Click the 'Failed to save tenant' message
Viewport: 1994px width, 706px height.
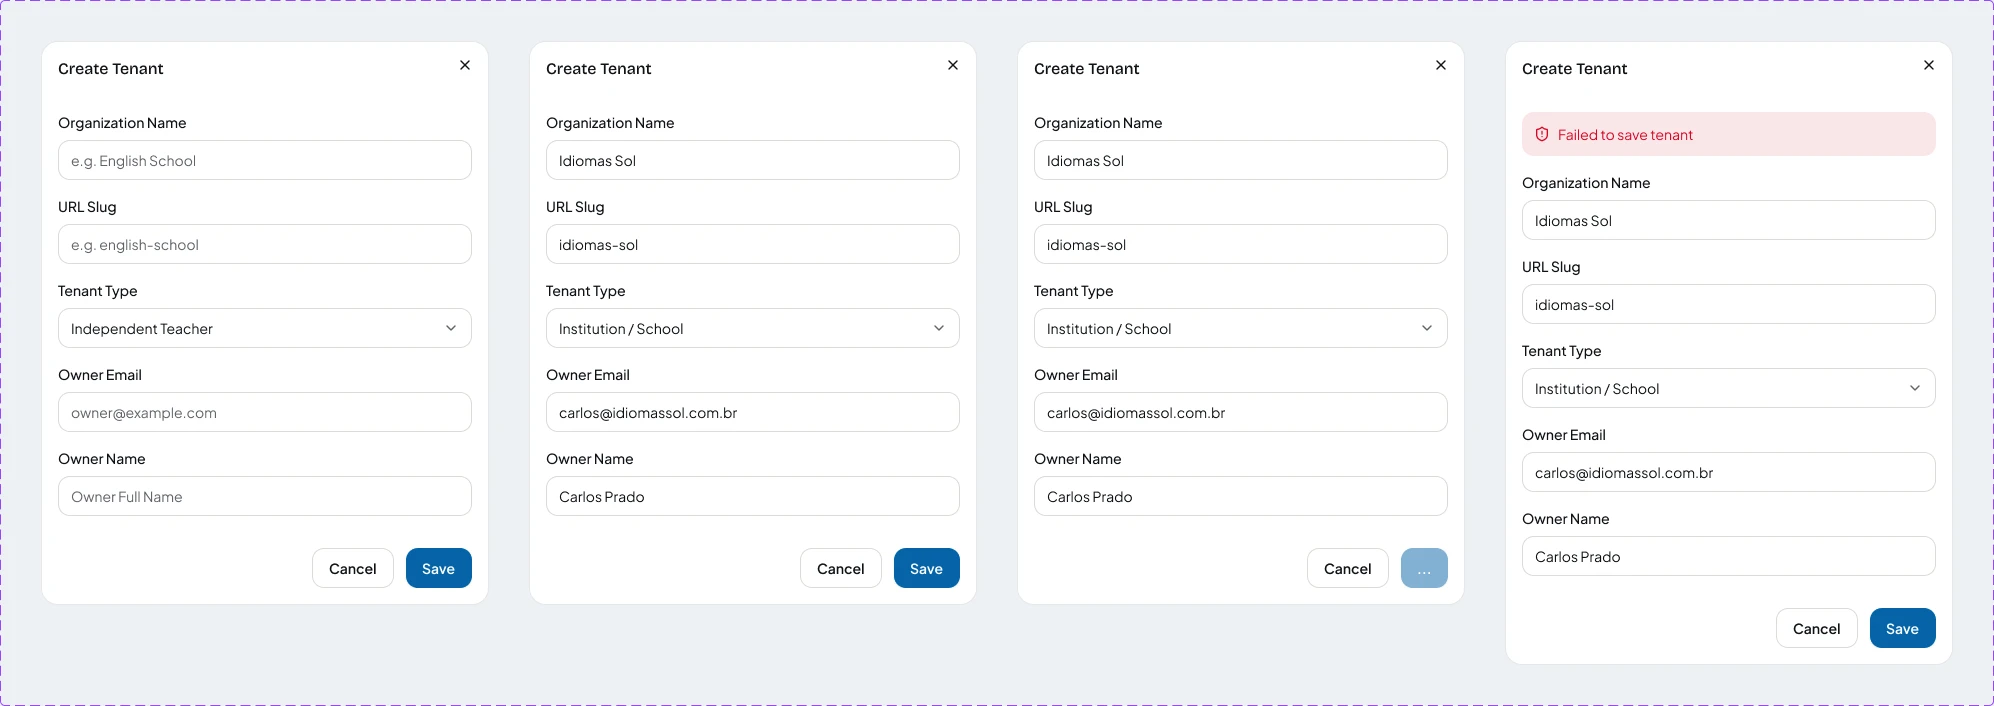1625,135
